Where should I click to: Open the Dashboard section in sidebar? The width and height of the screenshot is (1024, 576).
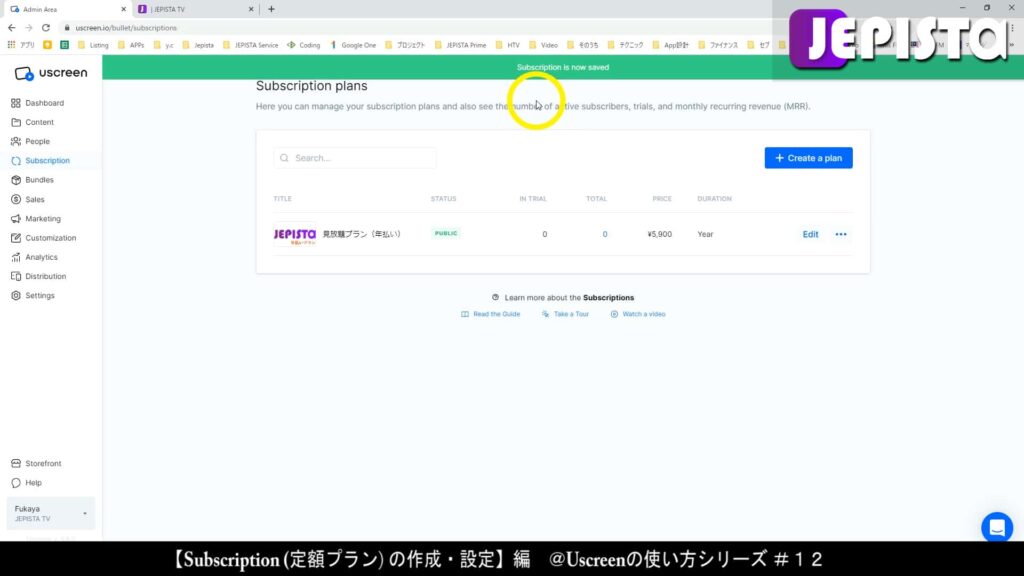(x=44, y=103)
